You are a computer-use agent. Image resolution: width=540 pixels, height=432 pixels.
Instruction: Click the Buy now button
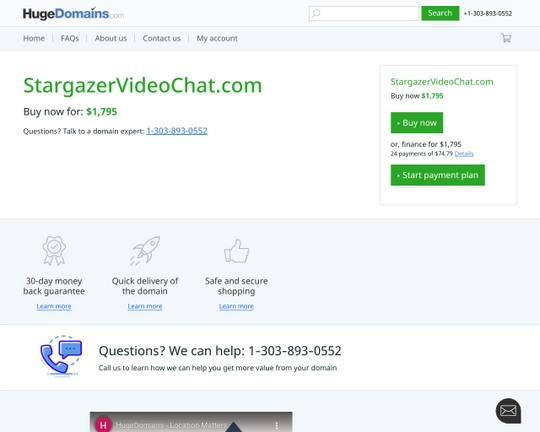[x=417, y=123]
